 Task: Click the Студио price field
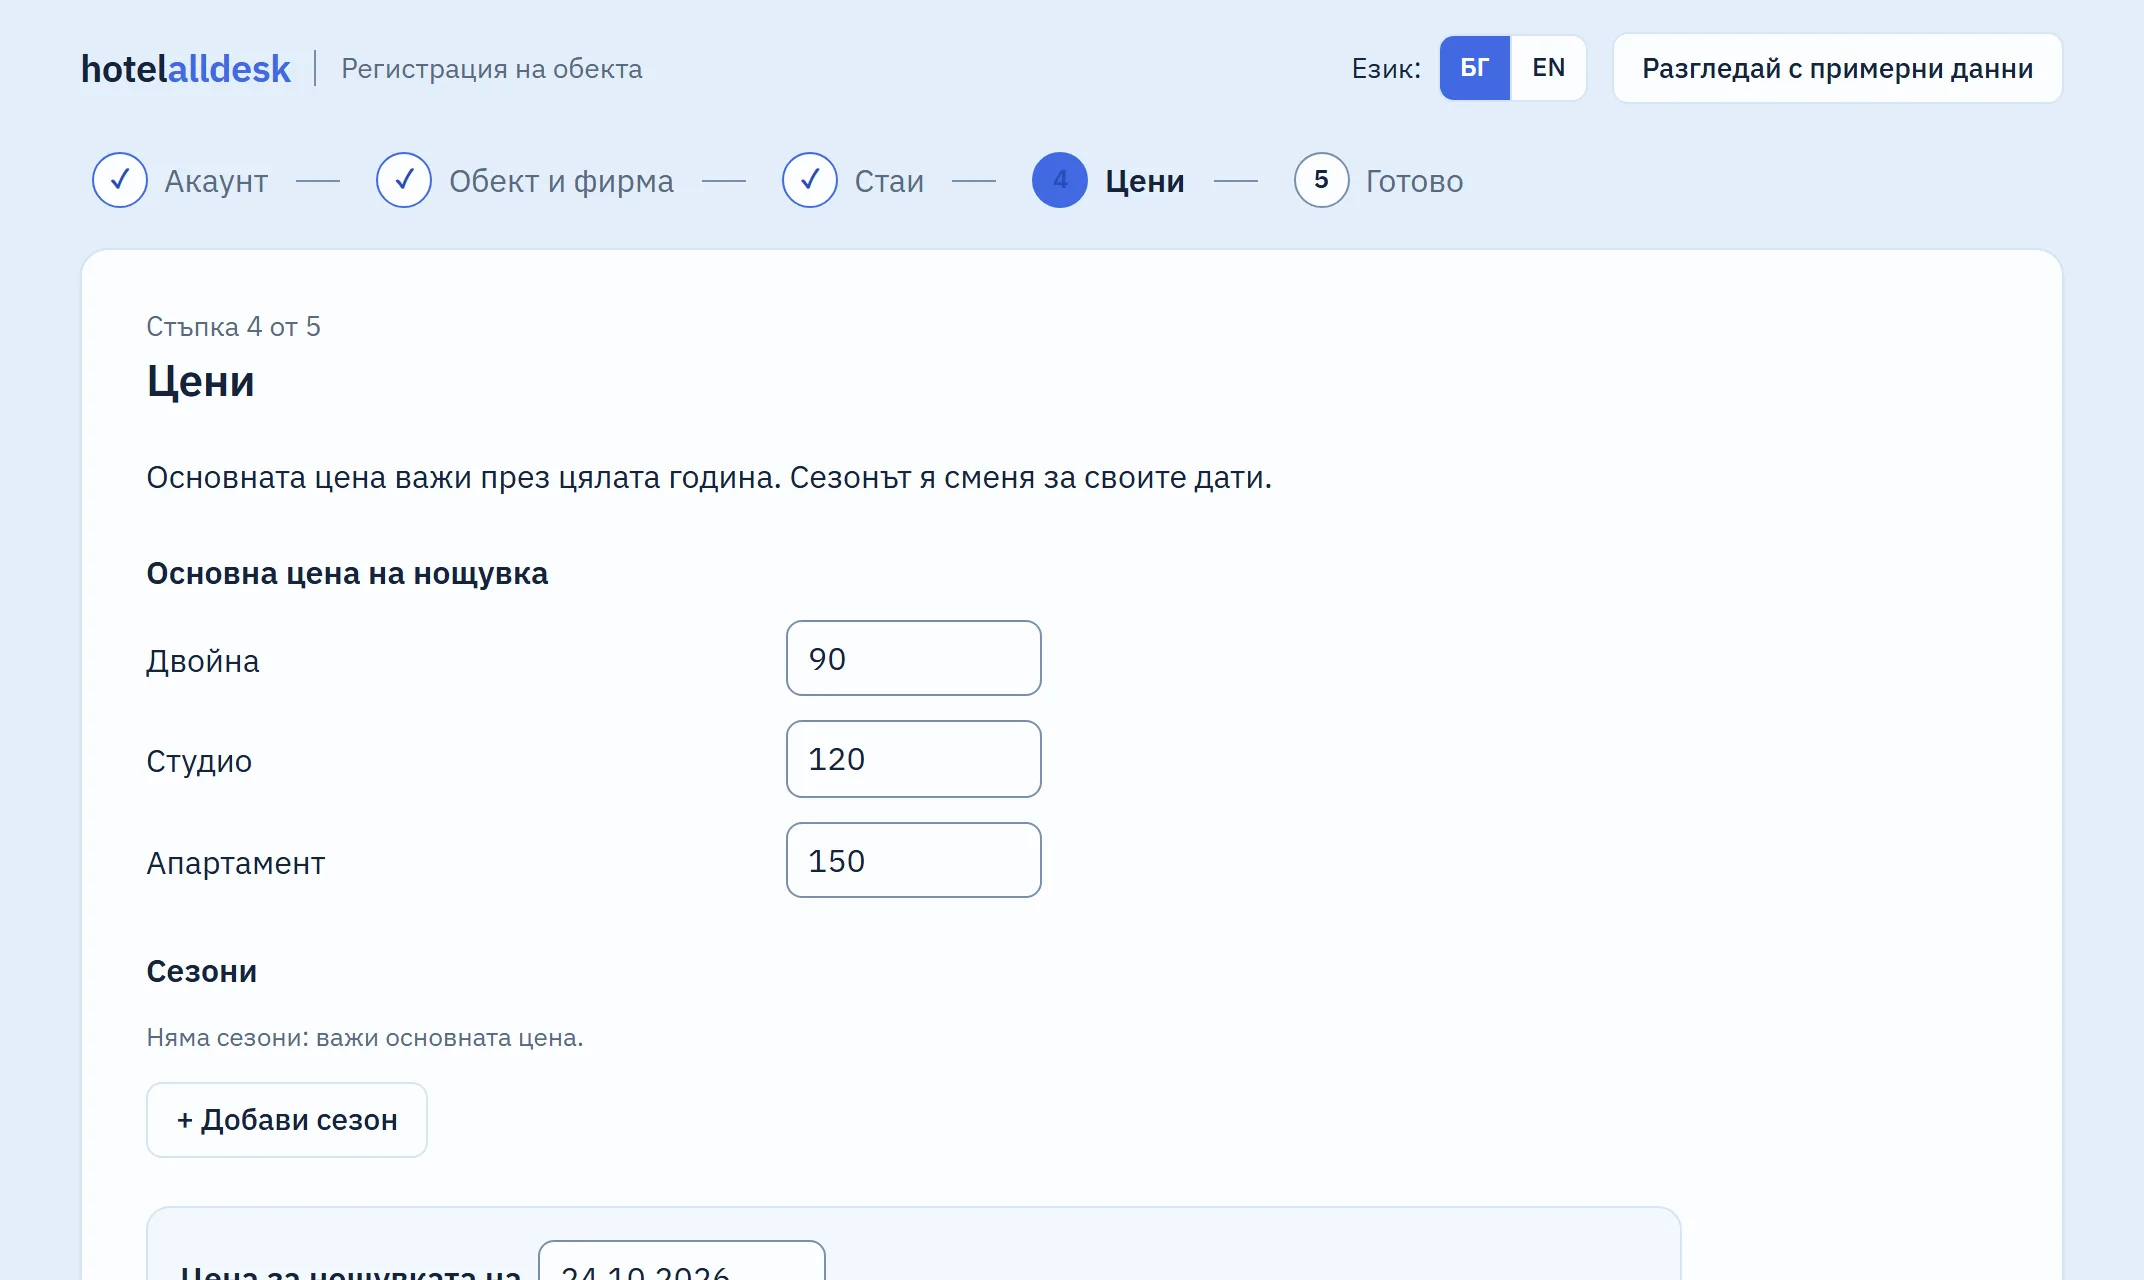coord(914,759)
